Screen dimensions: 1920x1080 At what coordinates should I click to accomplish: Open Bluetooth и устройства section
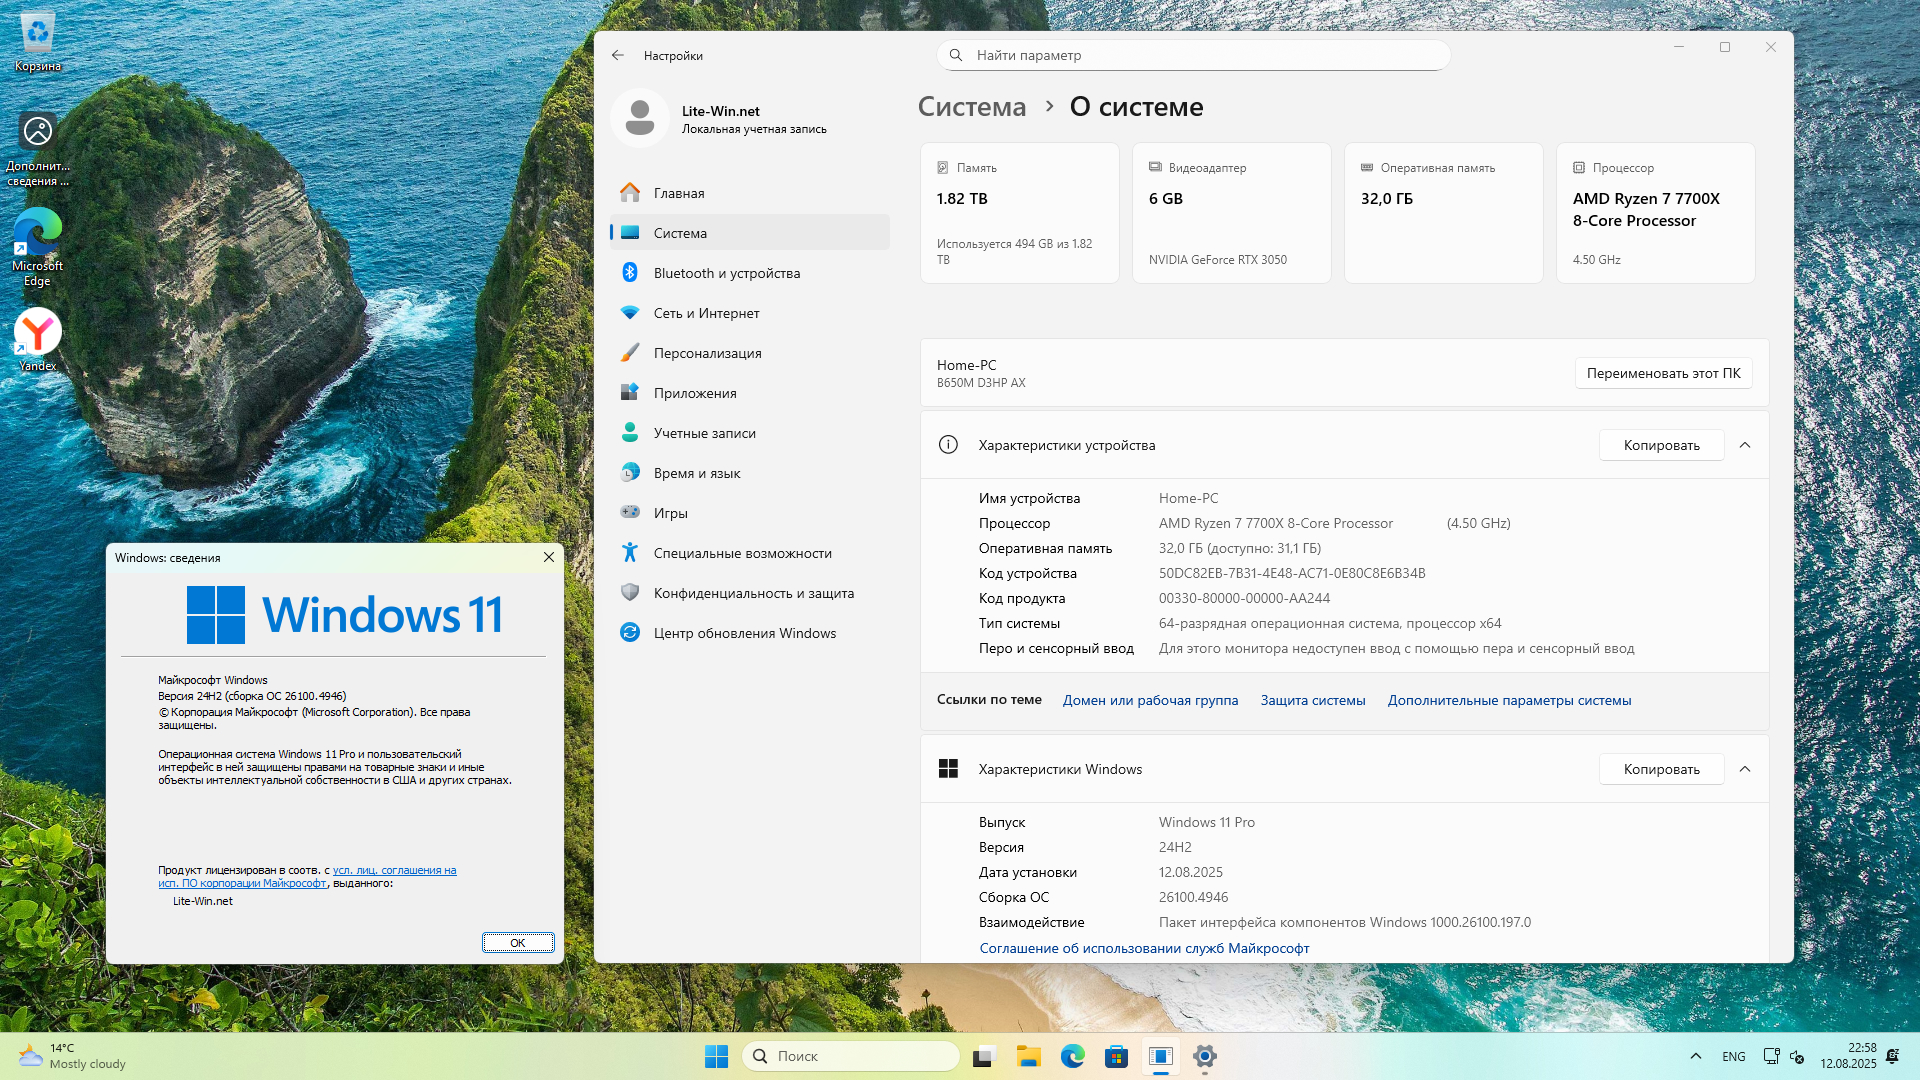point(726,273)
